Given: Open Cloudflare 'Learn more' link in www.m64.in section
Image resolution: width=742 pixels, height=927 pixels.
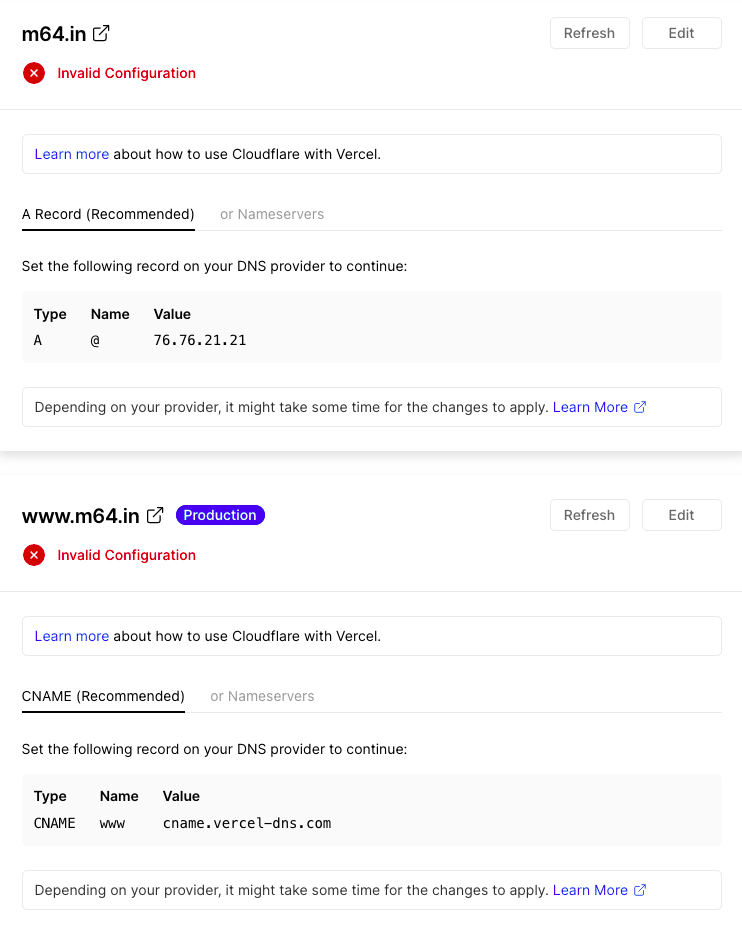Looking at the screenshot, I should point(72,636).
